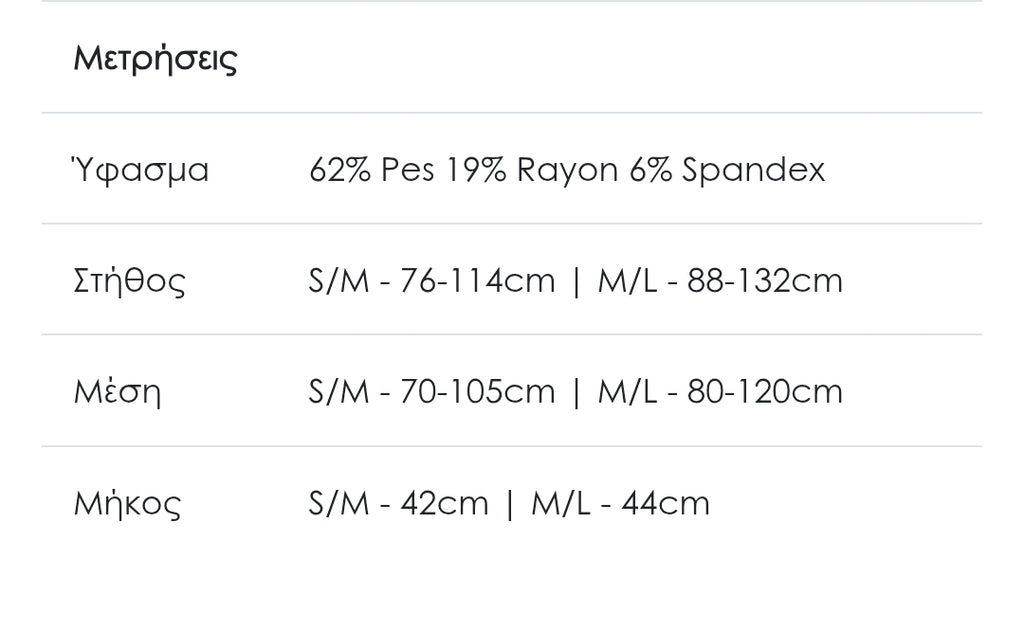This screenshot has width=1024, height=631.
Task: Click the M/L 88-132cm chest measurement
Action: (x=720, y=281)
